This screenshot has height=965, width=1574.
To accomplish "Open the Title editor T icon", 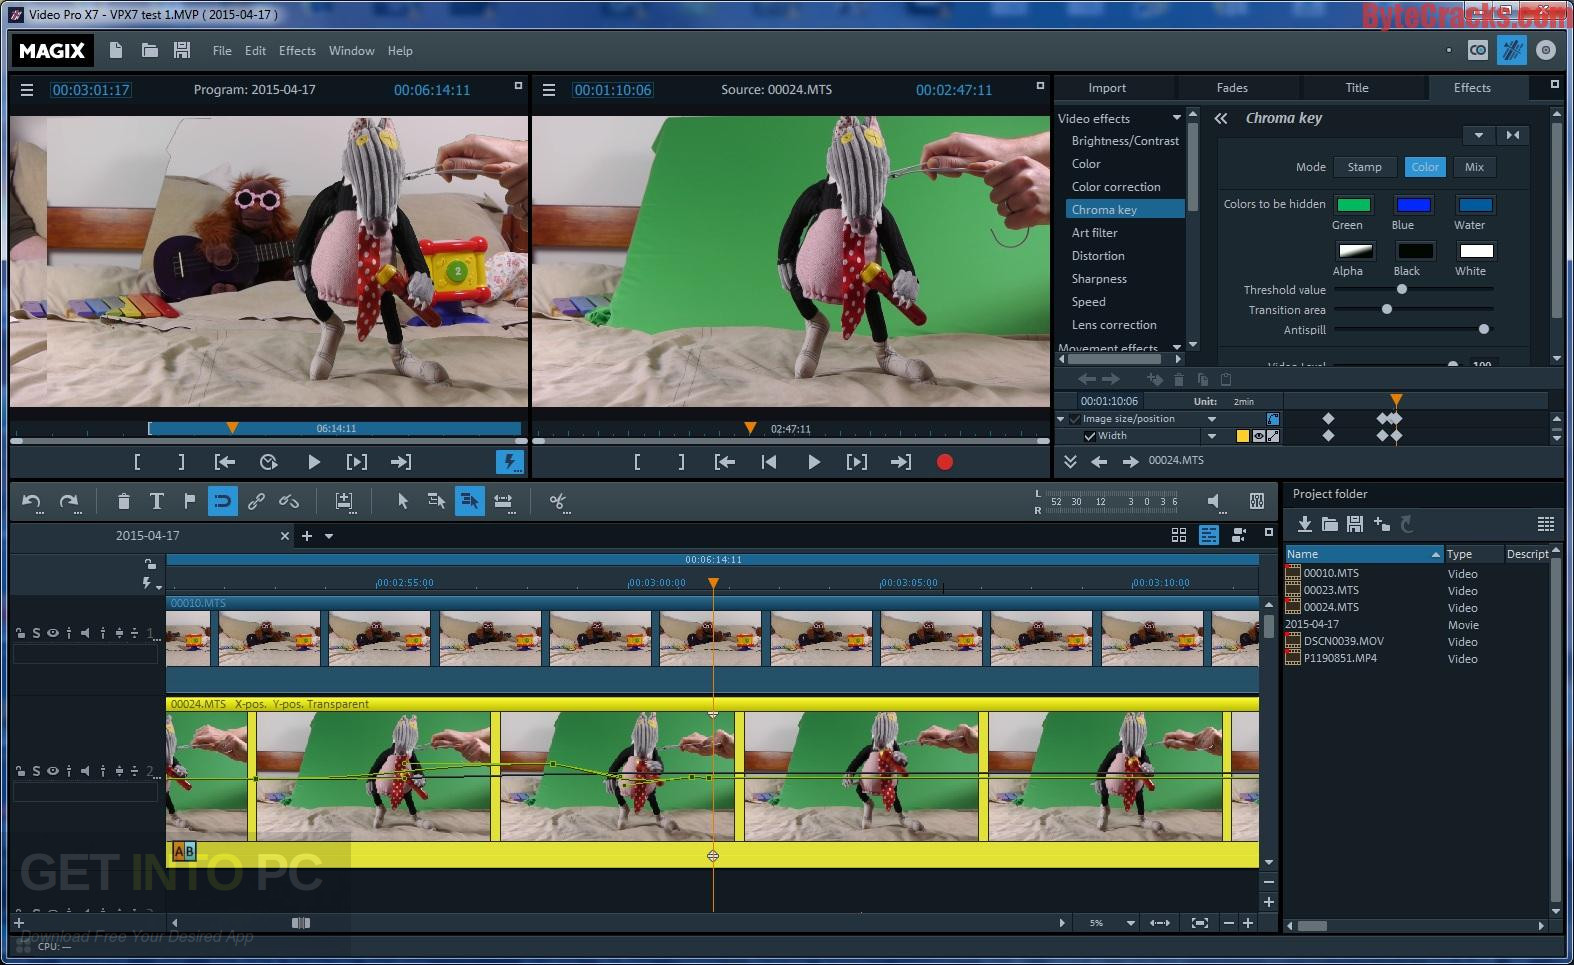I will [x=156, y=501].
